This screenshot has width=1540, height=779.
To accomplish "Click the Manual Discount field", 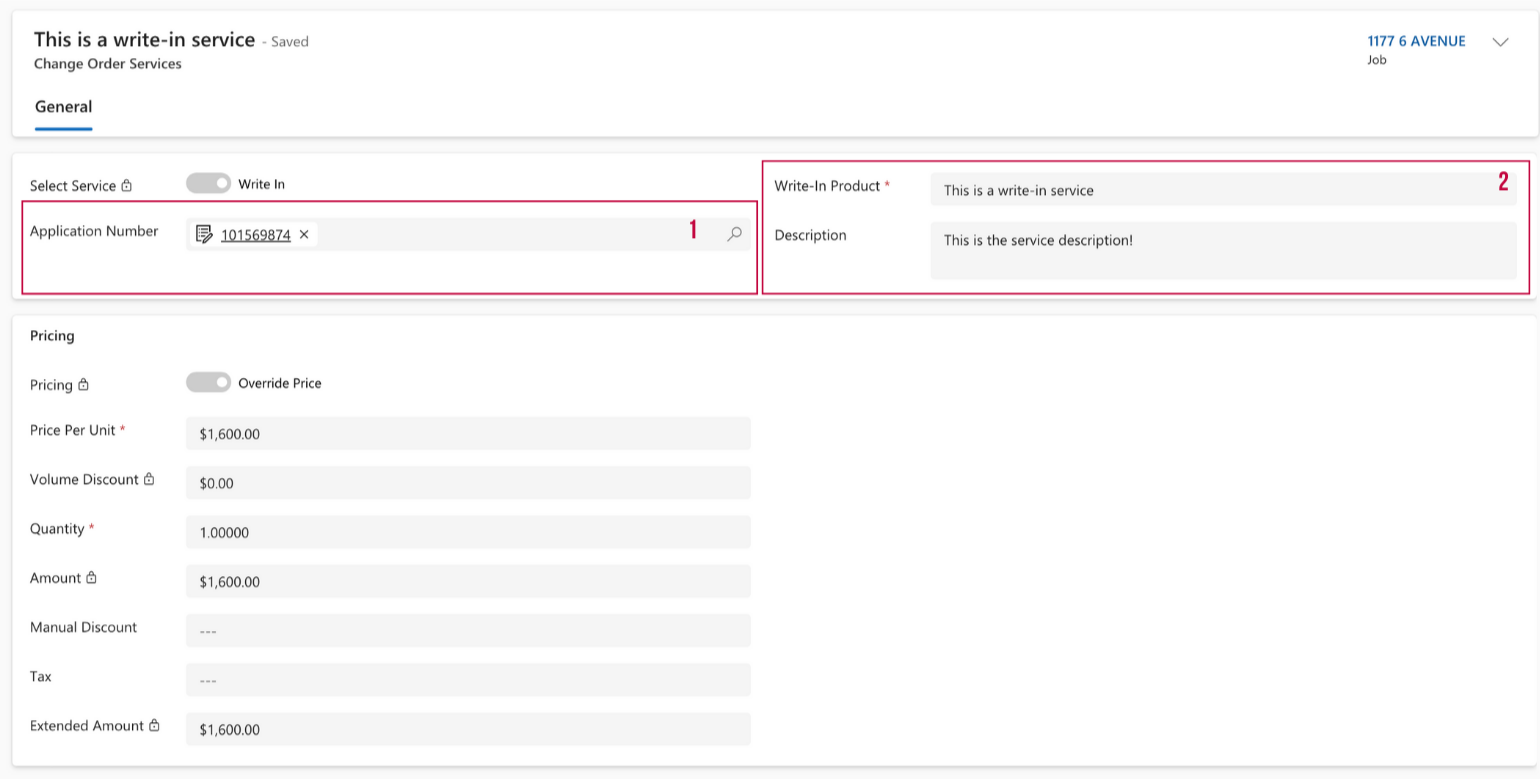I will click(467, 631).
